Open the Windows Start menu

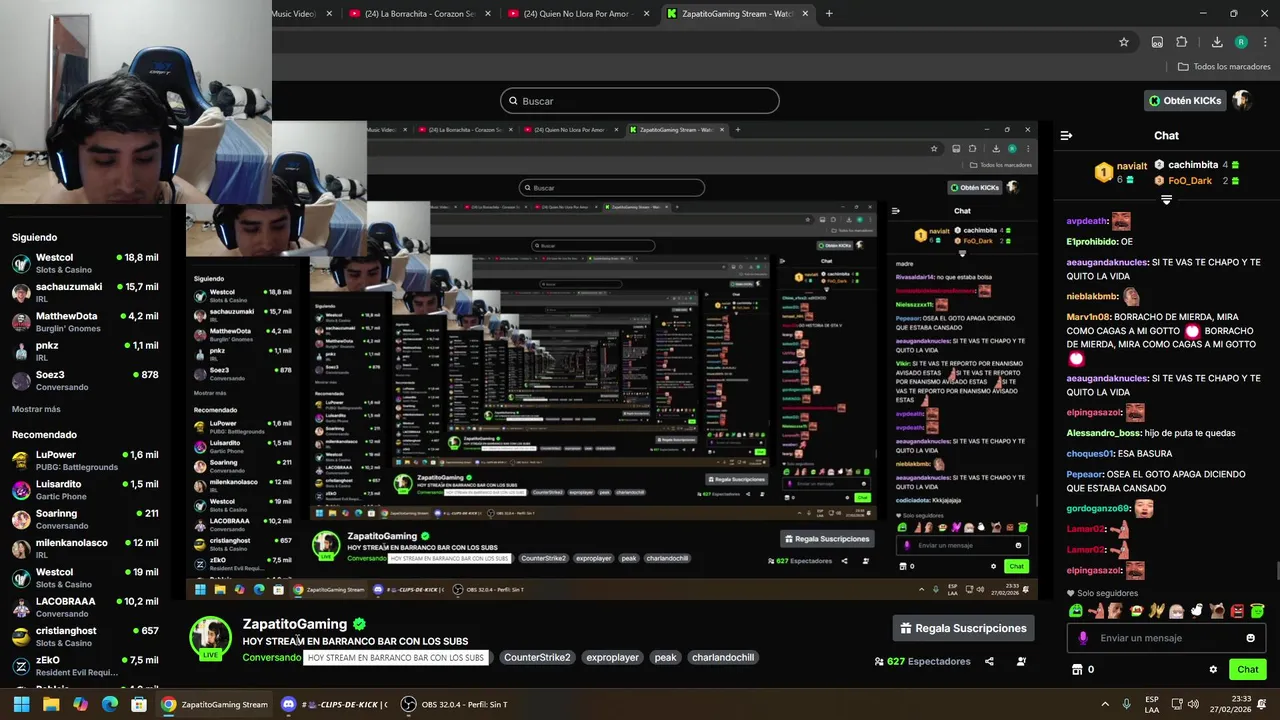(x=21, y=704)
